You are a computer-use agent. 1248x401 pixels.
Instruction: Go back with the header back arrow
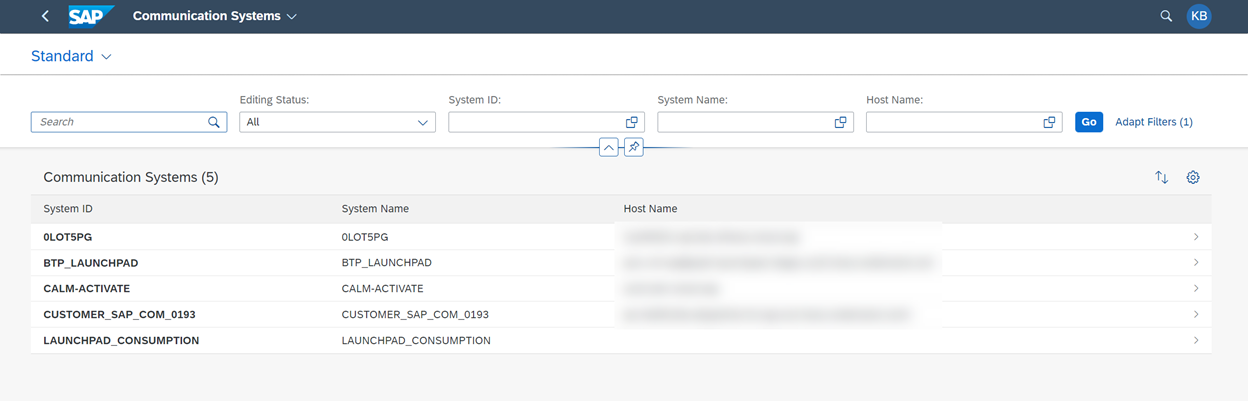point(45,16)
